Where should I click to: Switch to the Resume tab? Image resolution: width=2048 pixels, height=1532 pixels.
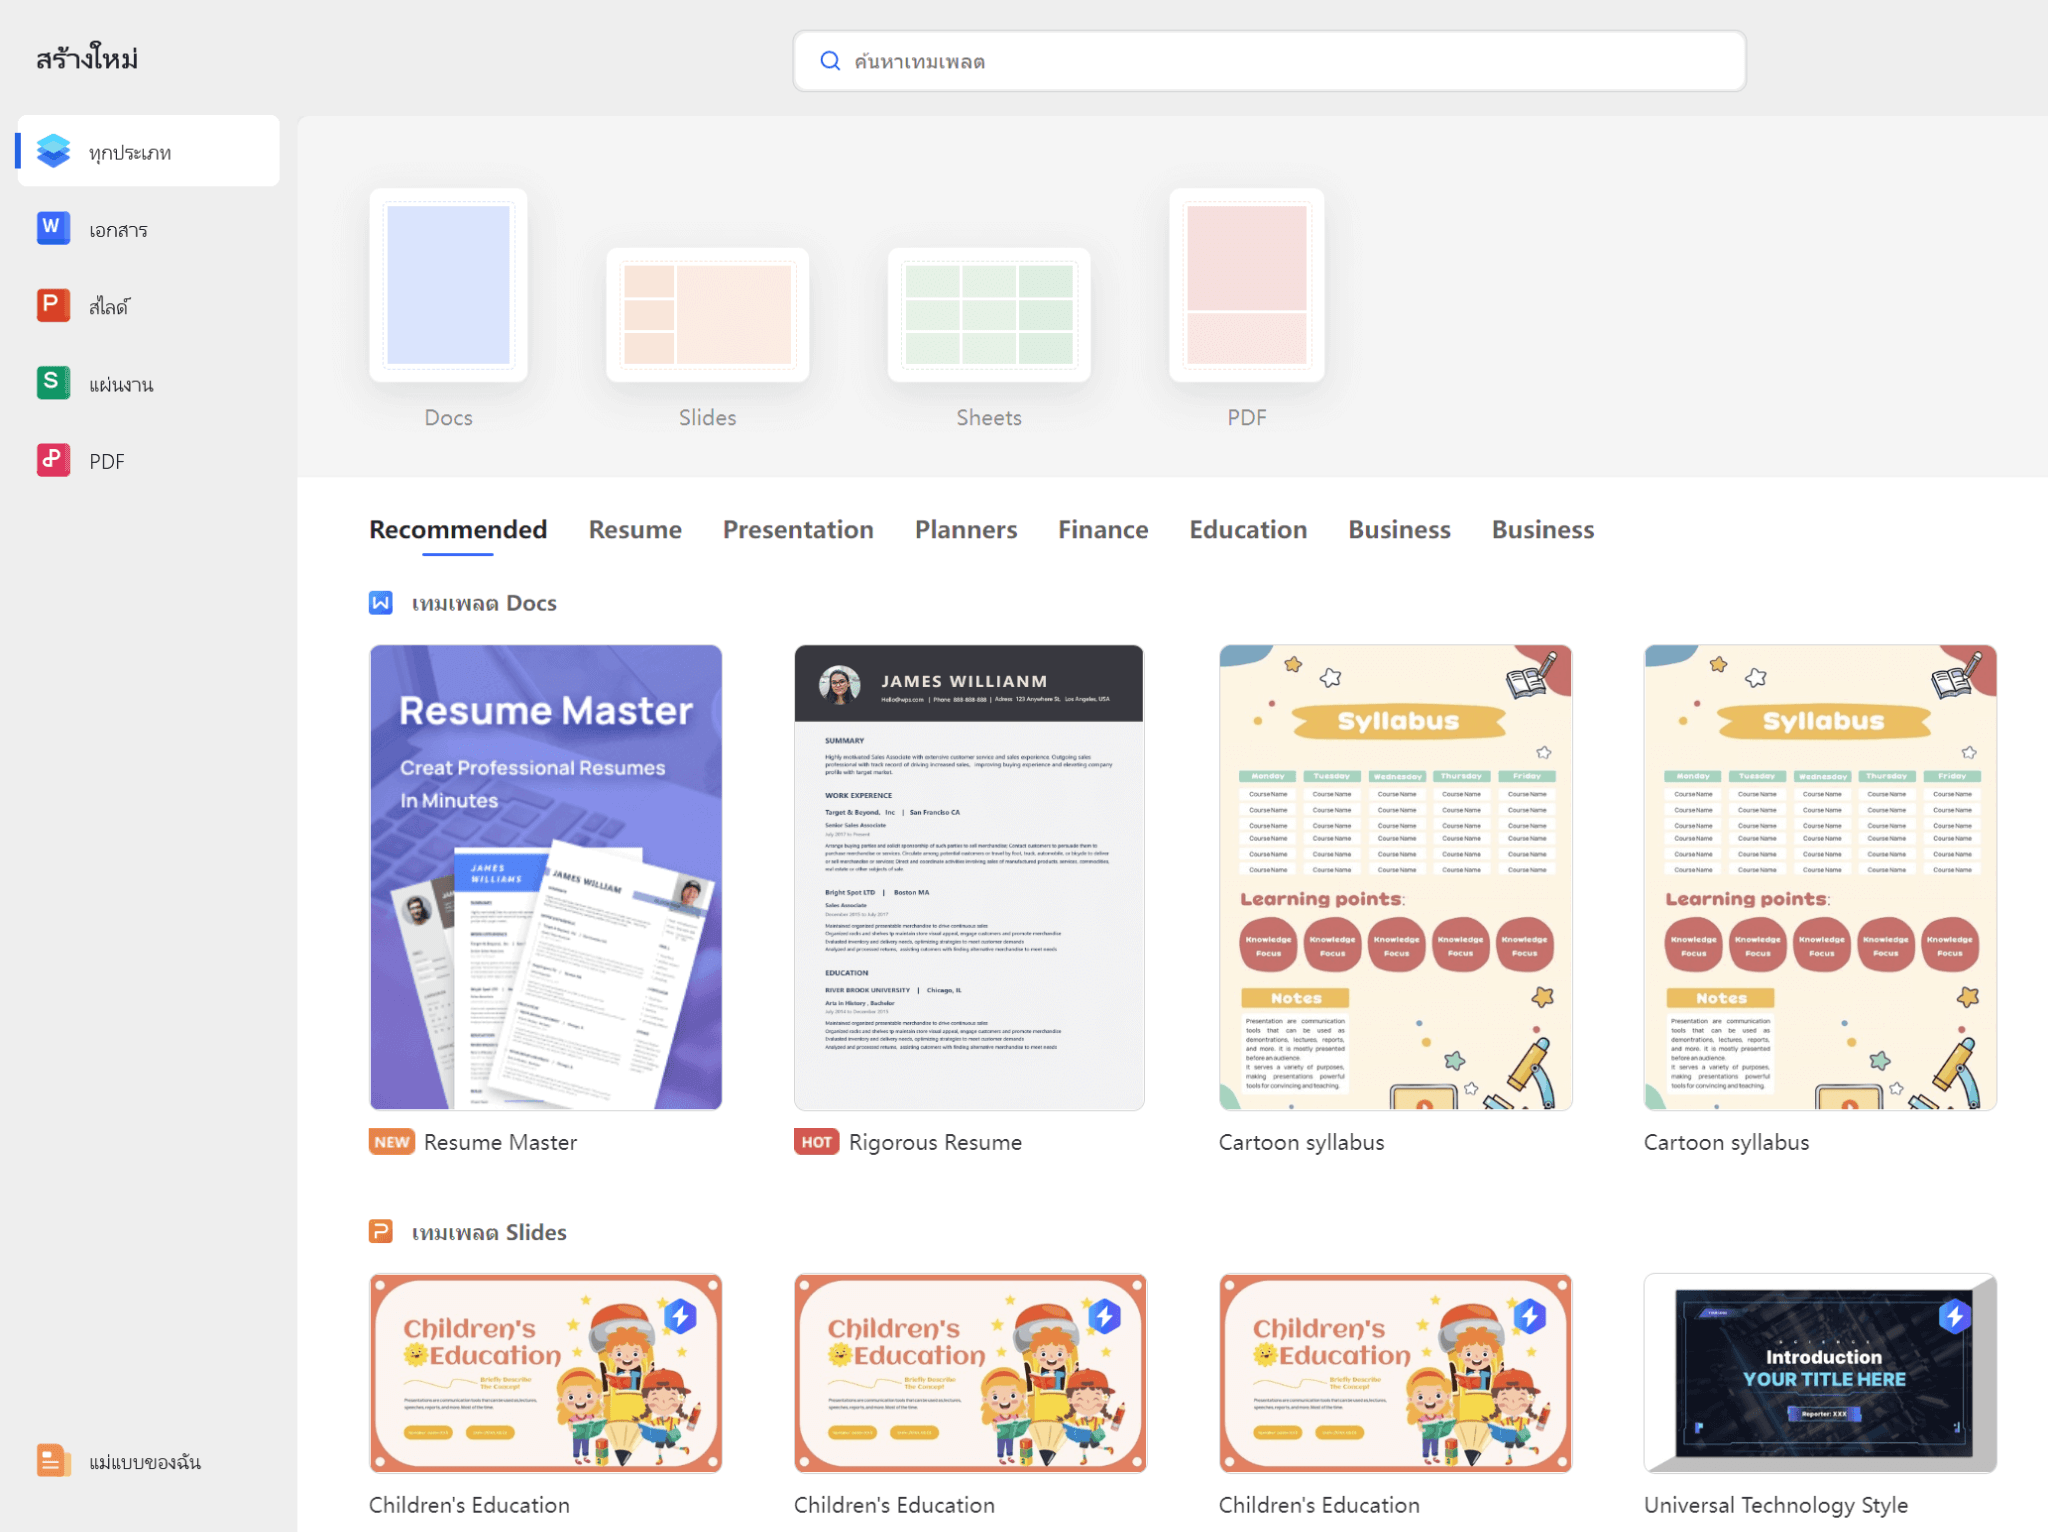click(635, 530)
